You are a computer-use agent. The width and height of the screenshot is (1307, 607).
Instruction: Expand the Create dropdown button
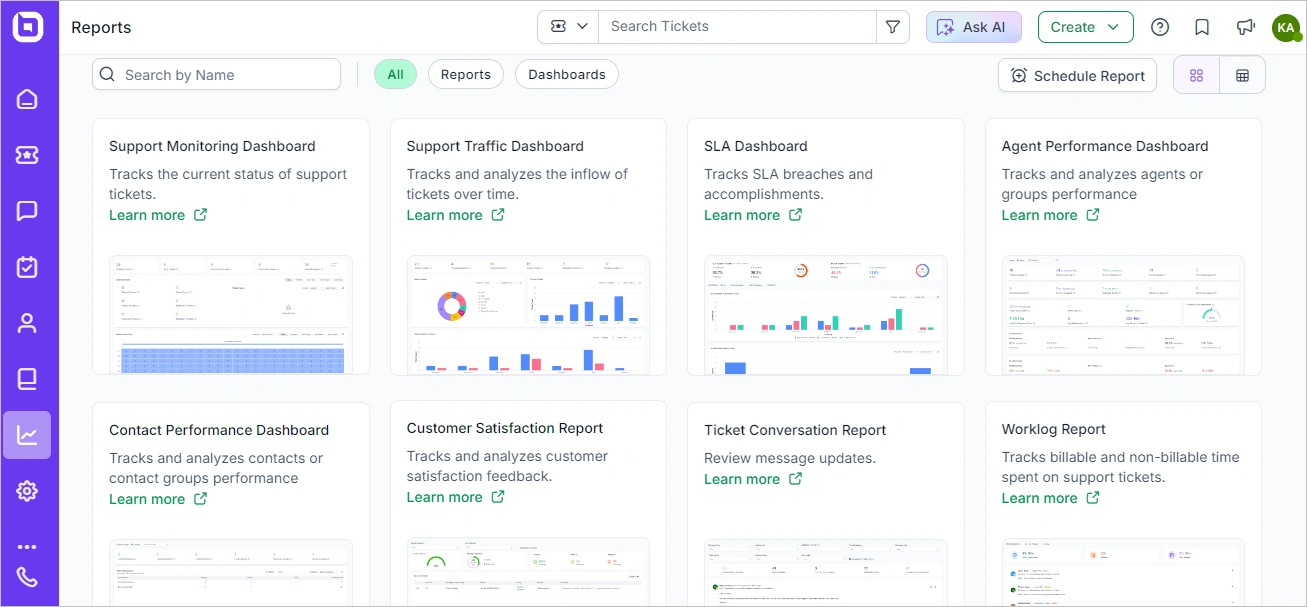[x=1085, y=27]
